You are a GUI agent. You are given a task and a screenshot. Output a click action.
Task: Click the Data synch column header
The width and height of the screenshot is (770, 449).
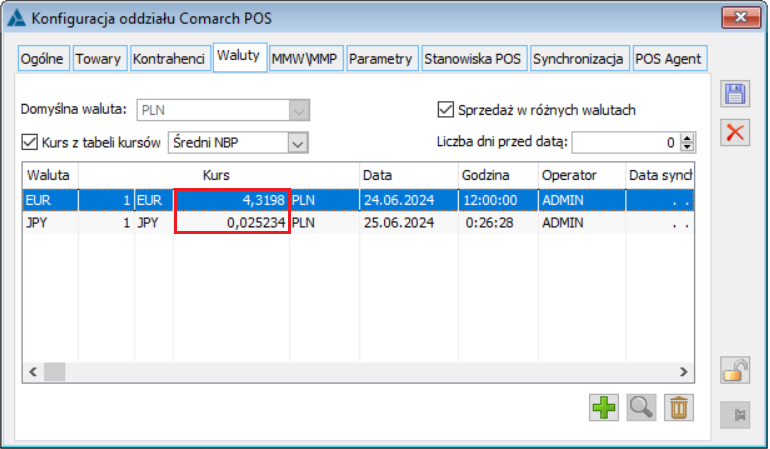click(660, 175)
